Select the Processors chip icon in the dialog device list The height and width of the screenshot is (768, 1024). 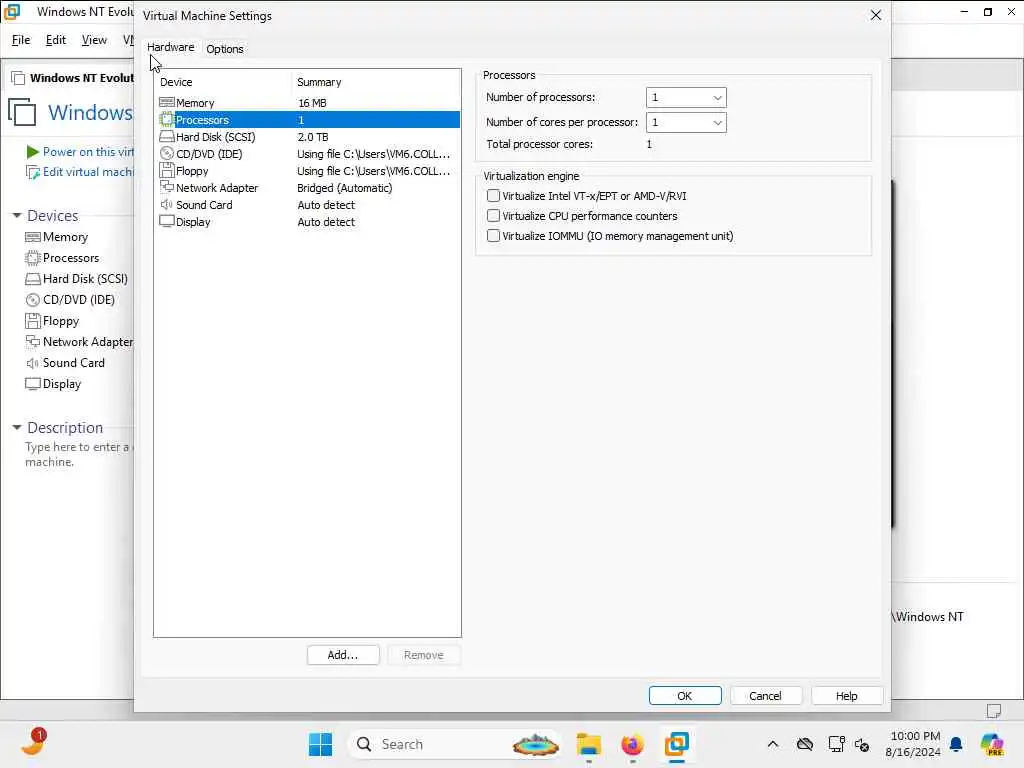(167, 120)
